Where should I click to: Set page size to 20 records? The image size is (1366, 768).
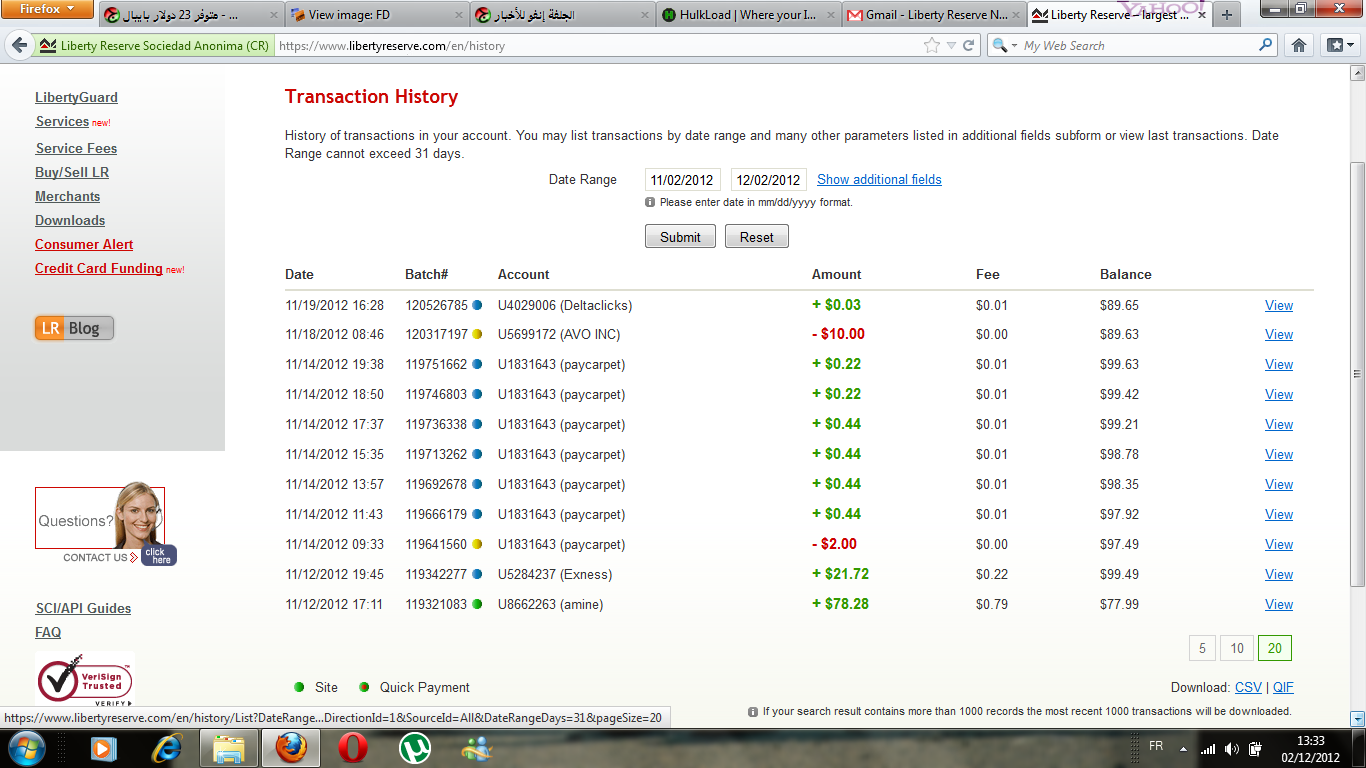click(1275, 648)
